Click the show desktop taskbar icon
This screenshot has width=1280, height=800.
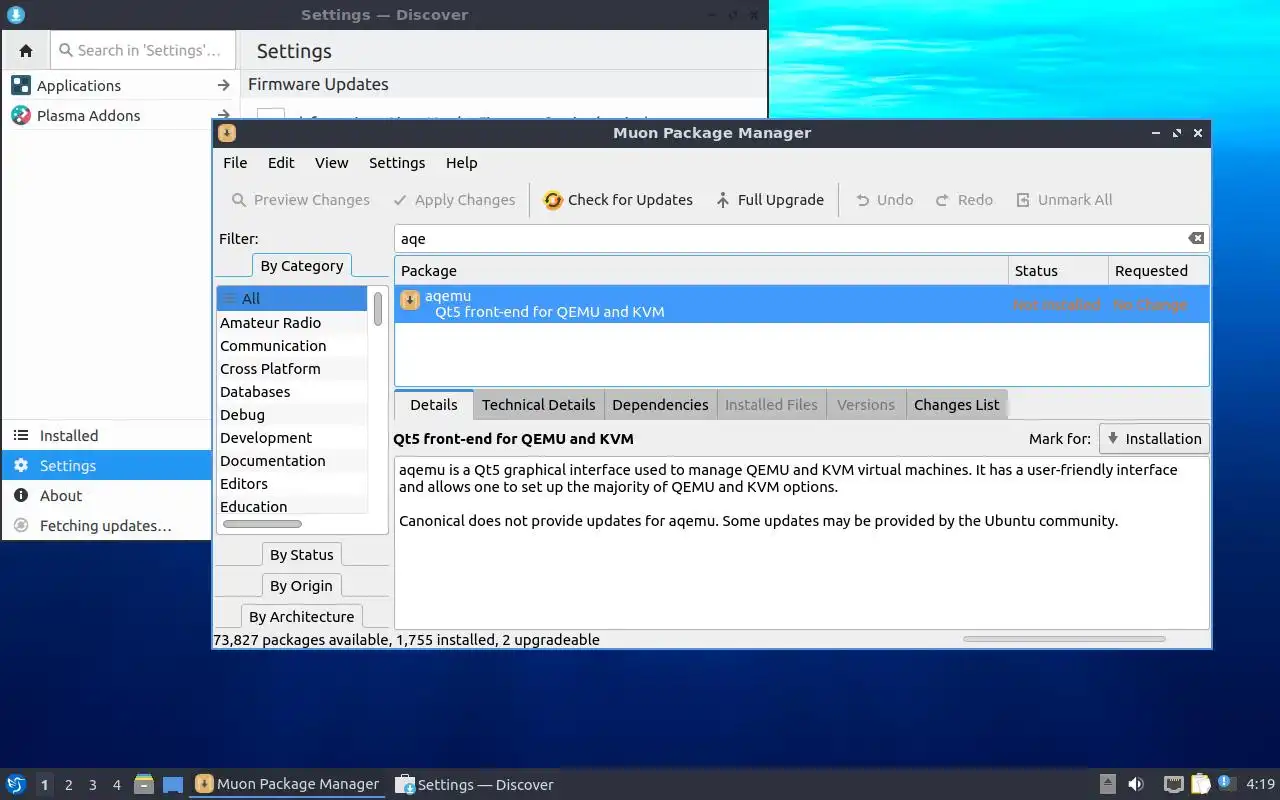172,785
